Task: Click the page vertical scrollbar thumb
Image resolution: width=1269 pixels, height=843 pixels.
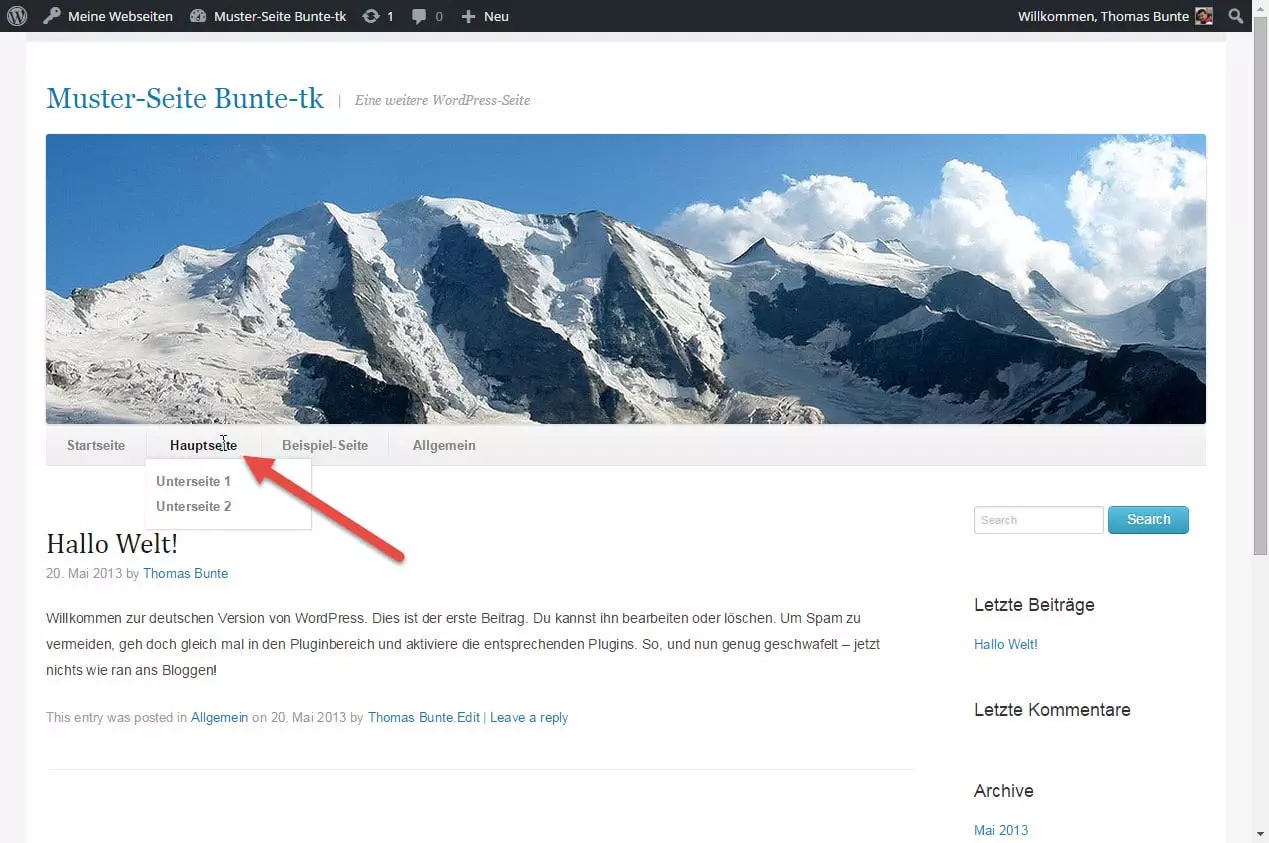Action: (x=1260, y=284)
